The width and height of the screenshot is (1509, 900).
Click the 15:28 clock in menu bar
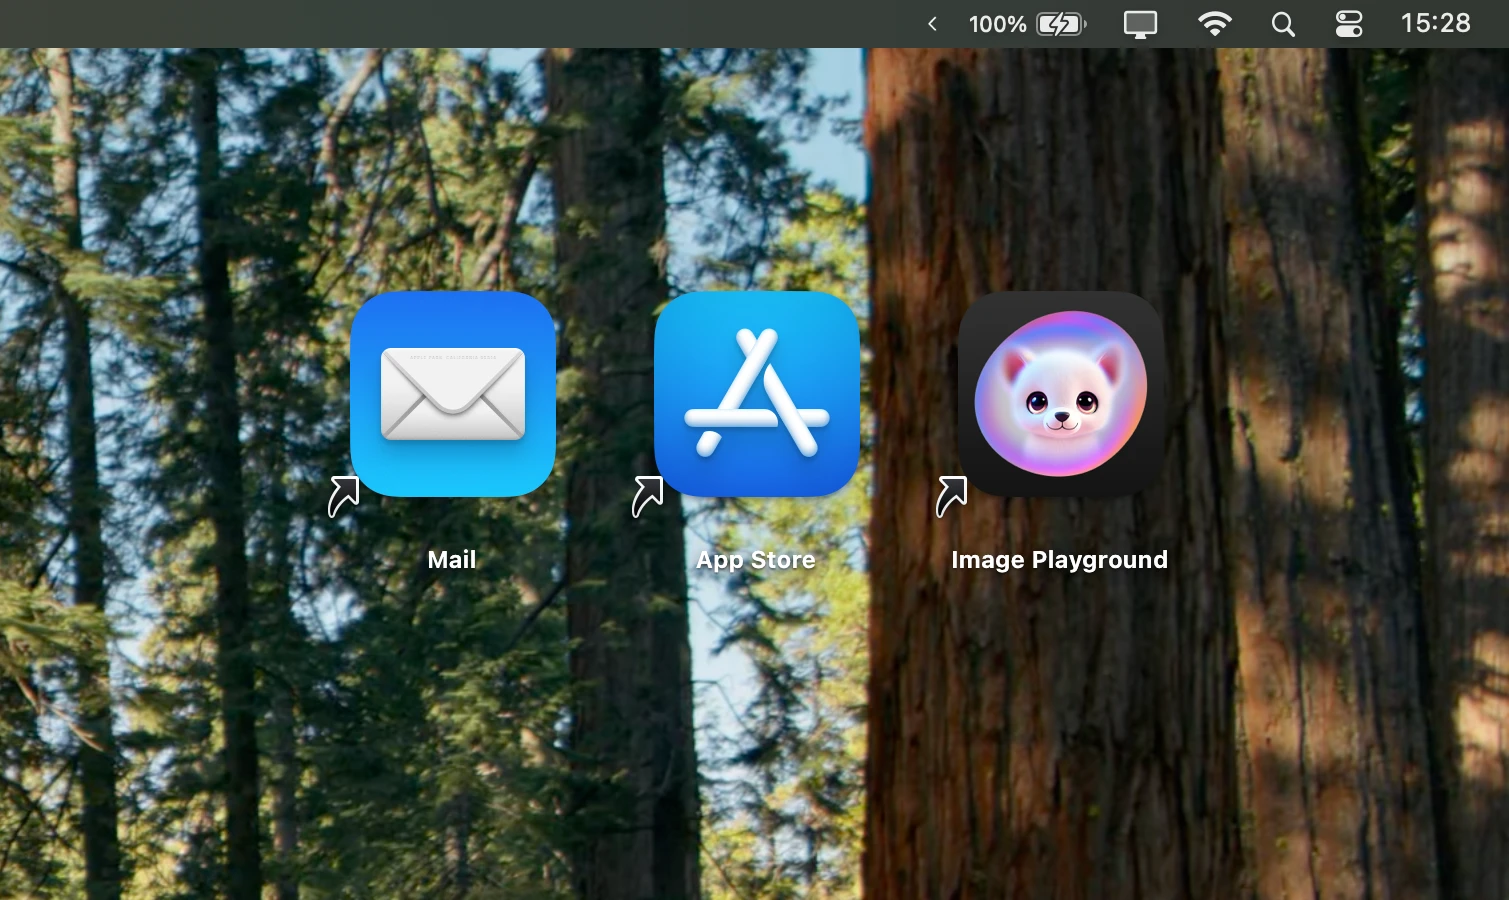(x=1435, y=23)
